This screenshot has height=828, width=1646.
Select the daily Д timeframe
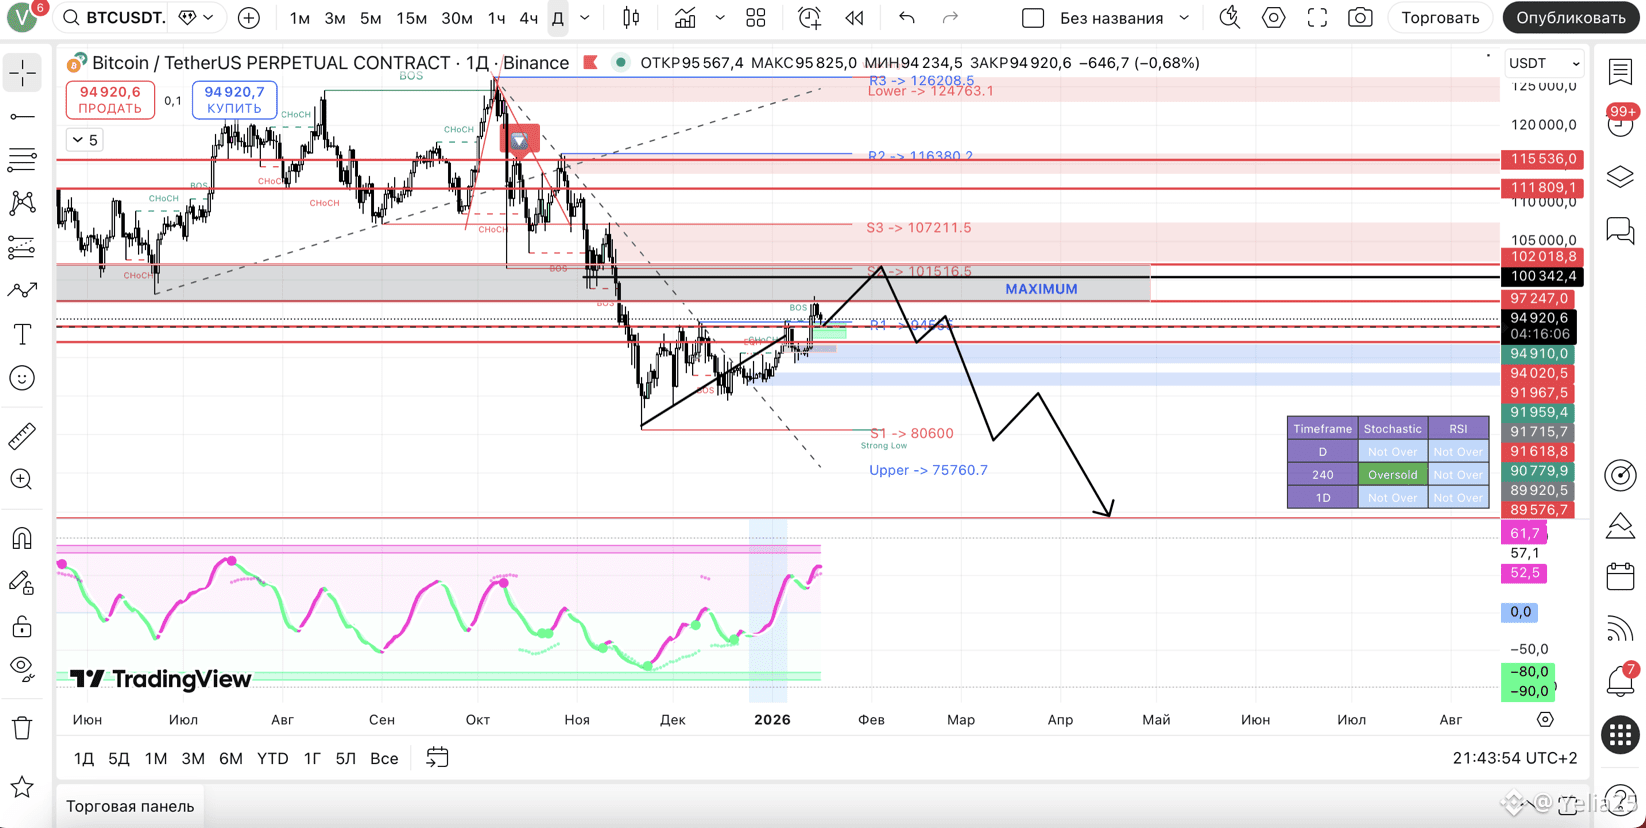click(x=558, y=18)
